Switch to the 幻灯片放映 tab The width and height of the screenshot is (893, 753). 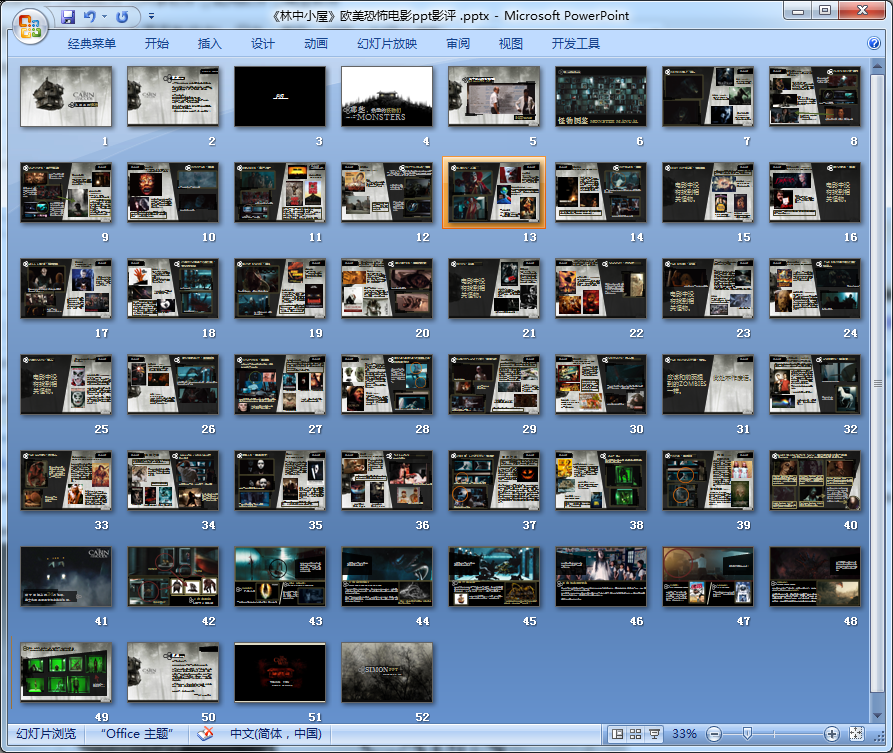387,44
